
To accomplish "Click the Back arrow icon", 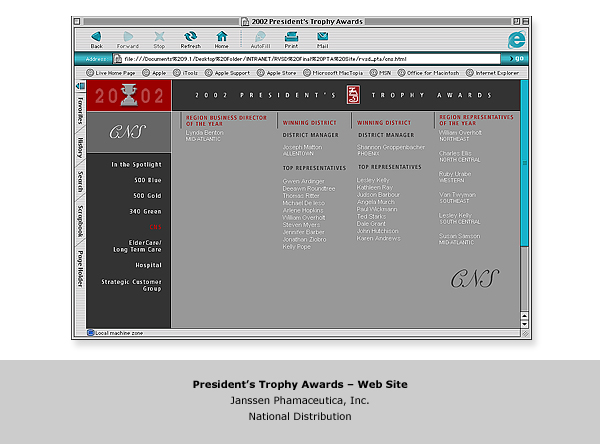I will pyautogui.click(x=96, y=37).
